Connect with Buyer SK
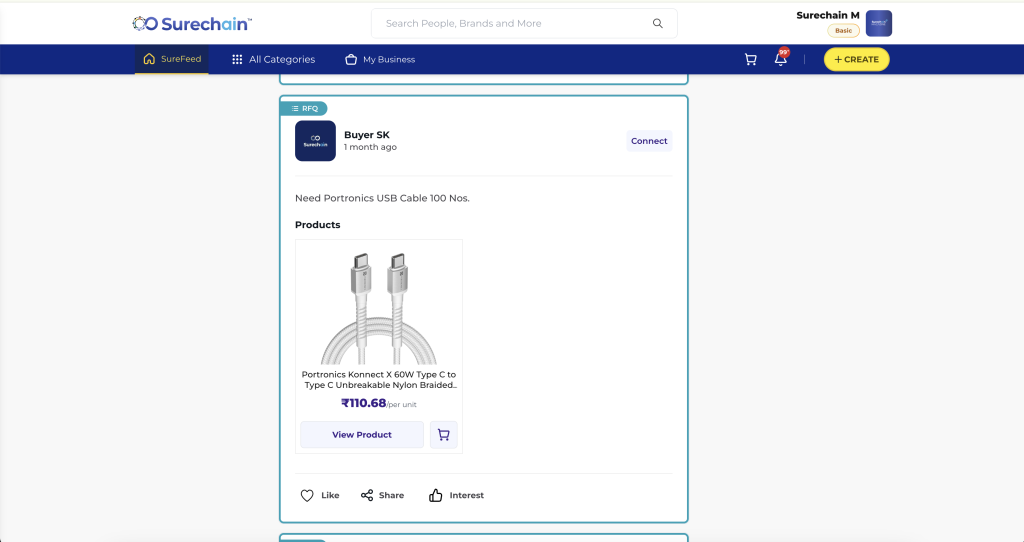 point(649,141)
